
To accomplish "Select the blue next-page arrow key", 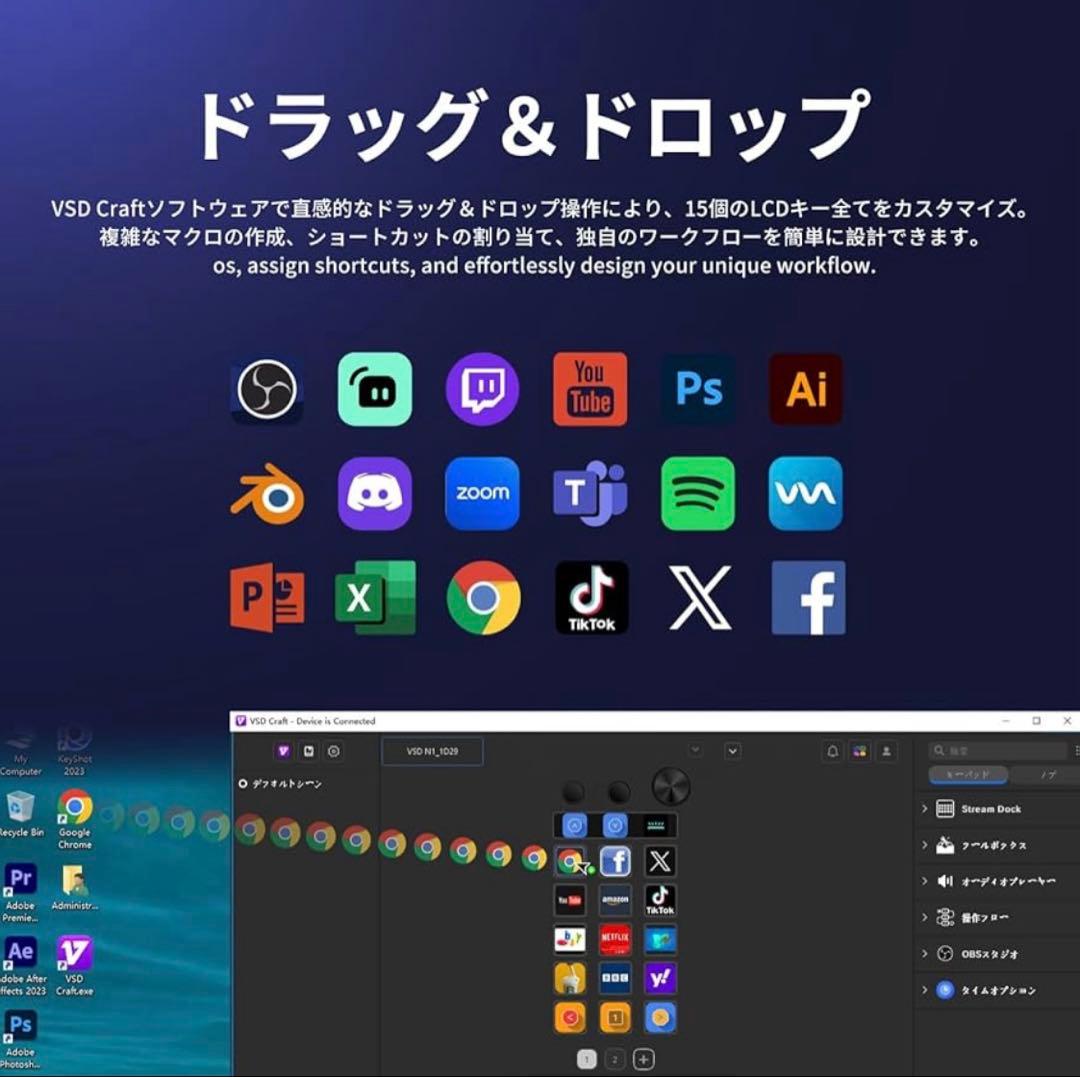I will pyautogui.click(x=660, y=1018).
